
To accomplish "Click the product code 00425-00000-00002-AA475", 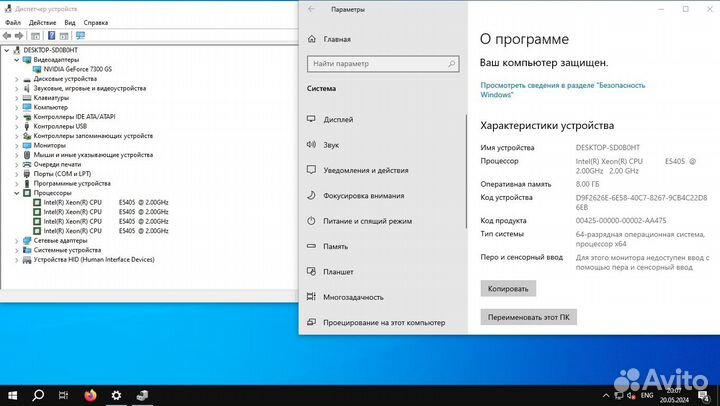I will click(x=621, y=220).
